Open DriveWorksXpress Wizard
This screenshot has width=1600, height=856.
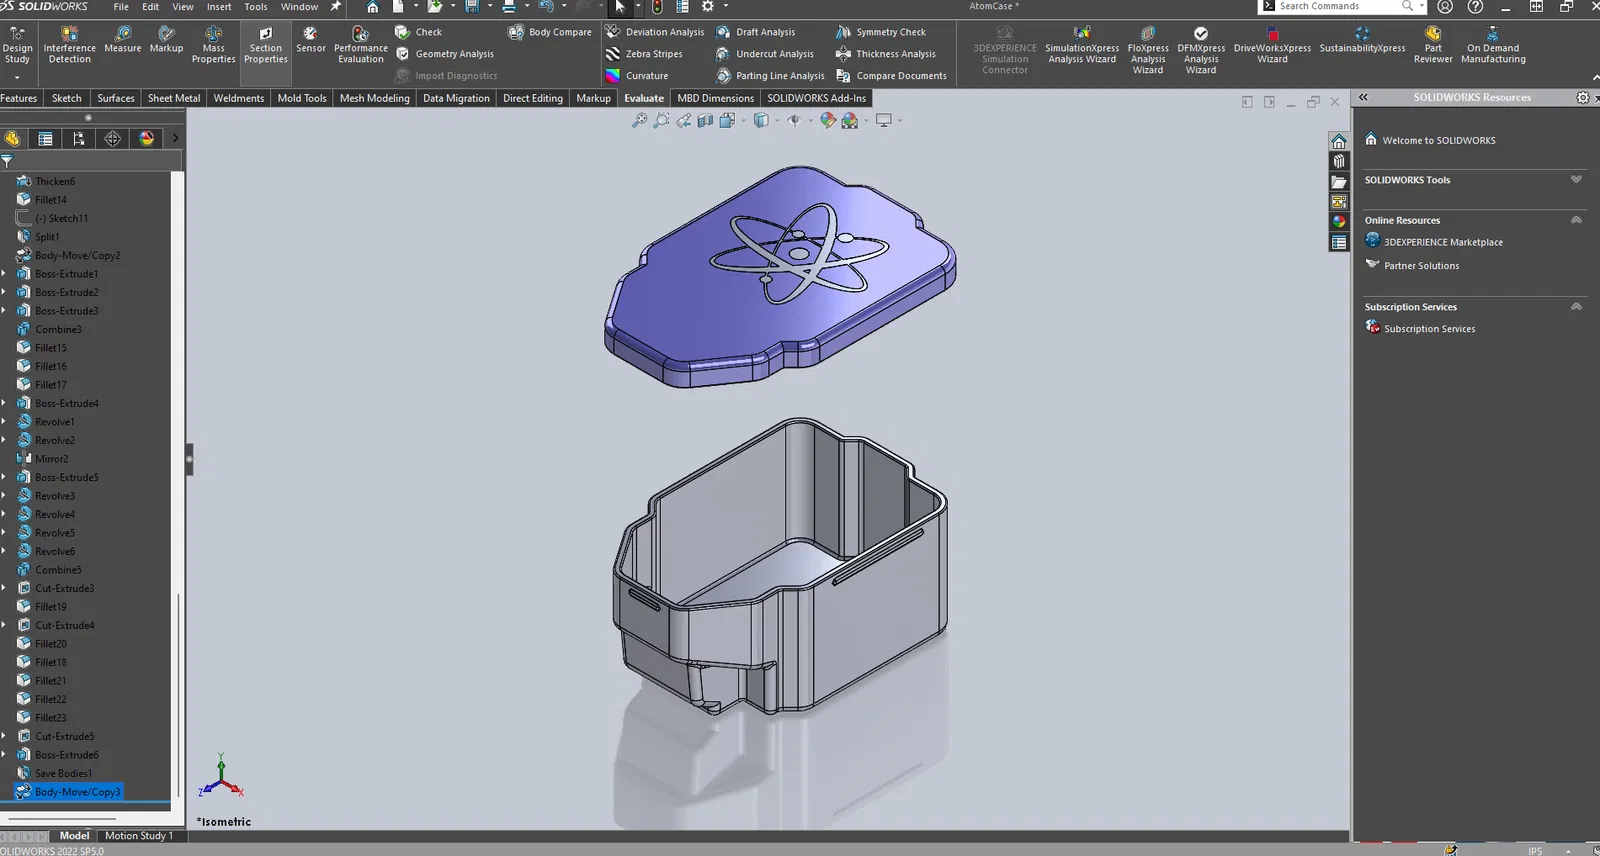tap(1272, 45)
